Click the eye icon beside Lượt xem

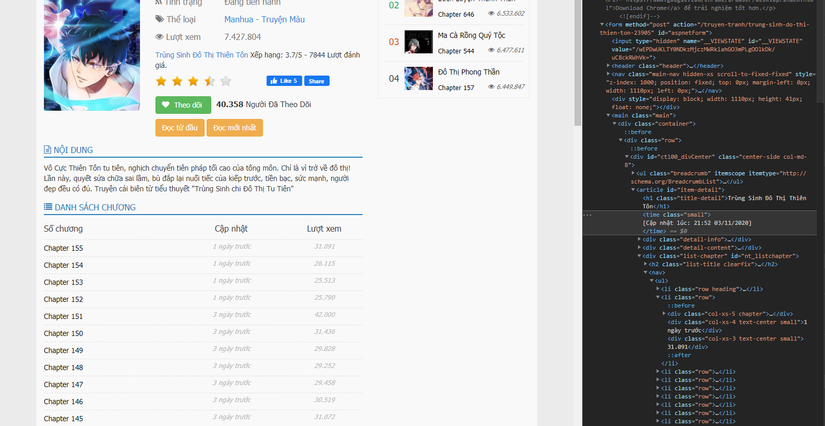[x=159, y=37]
